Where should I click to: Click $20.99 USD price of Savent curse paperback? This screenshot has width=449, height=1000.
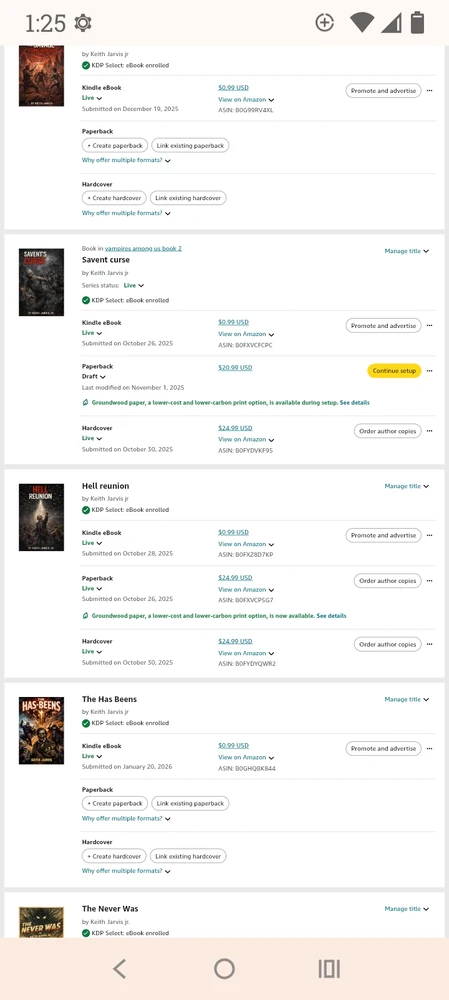pyautogui.click(x=235, y=368)
